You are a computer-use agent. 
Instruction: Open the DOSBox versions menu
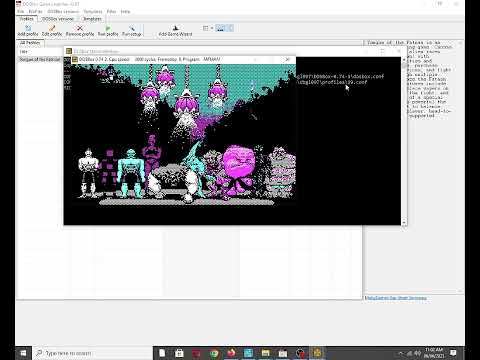coord(63,11)
